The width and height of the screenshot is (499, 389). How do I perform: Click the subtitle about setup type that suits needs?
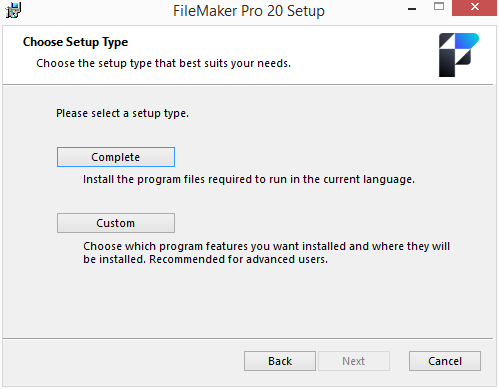[163, 63]
